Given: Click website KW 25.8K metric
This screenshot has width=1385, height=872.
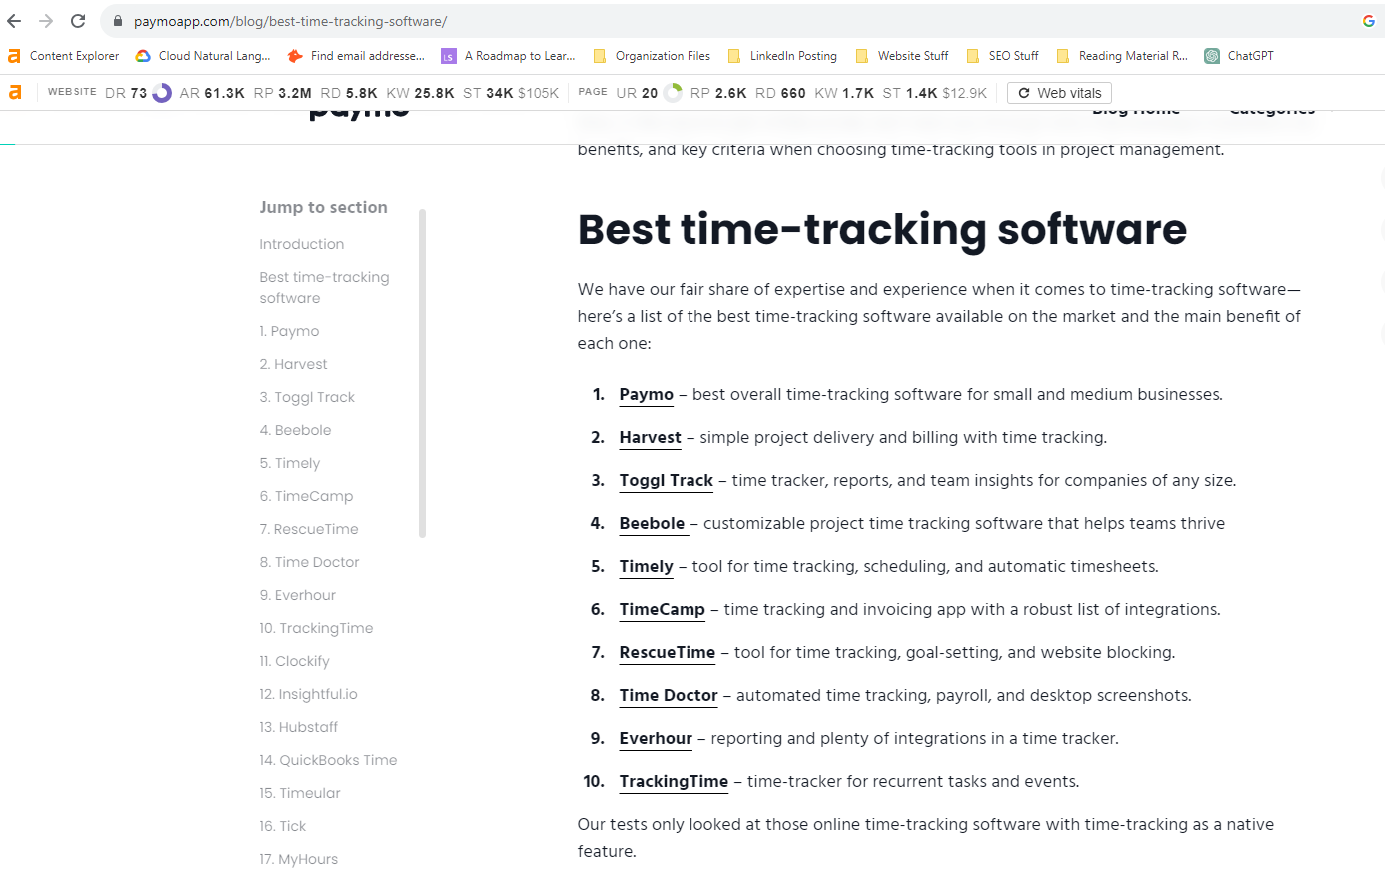Looking at the screenshot, I should pyautogui.click(x=420, y=93).
